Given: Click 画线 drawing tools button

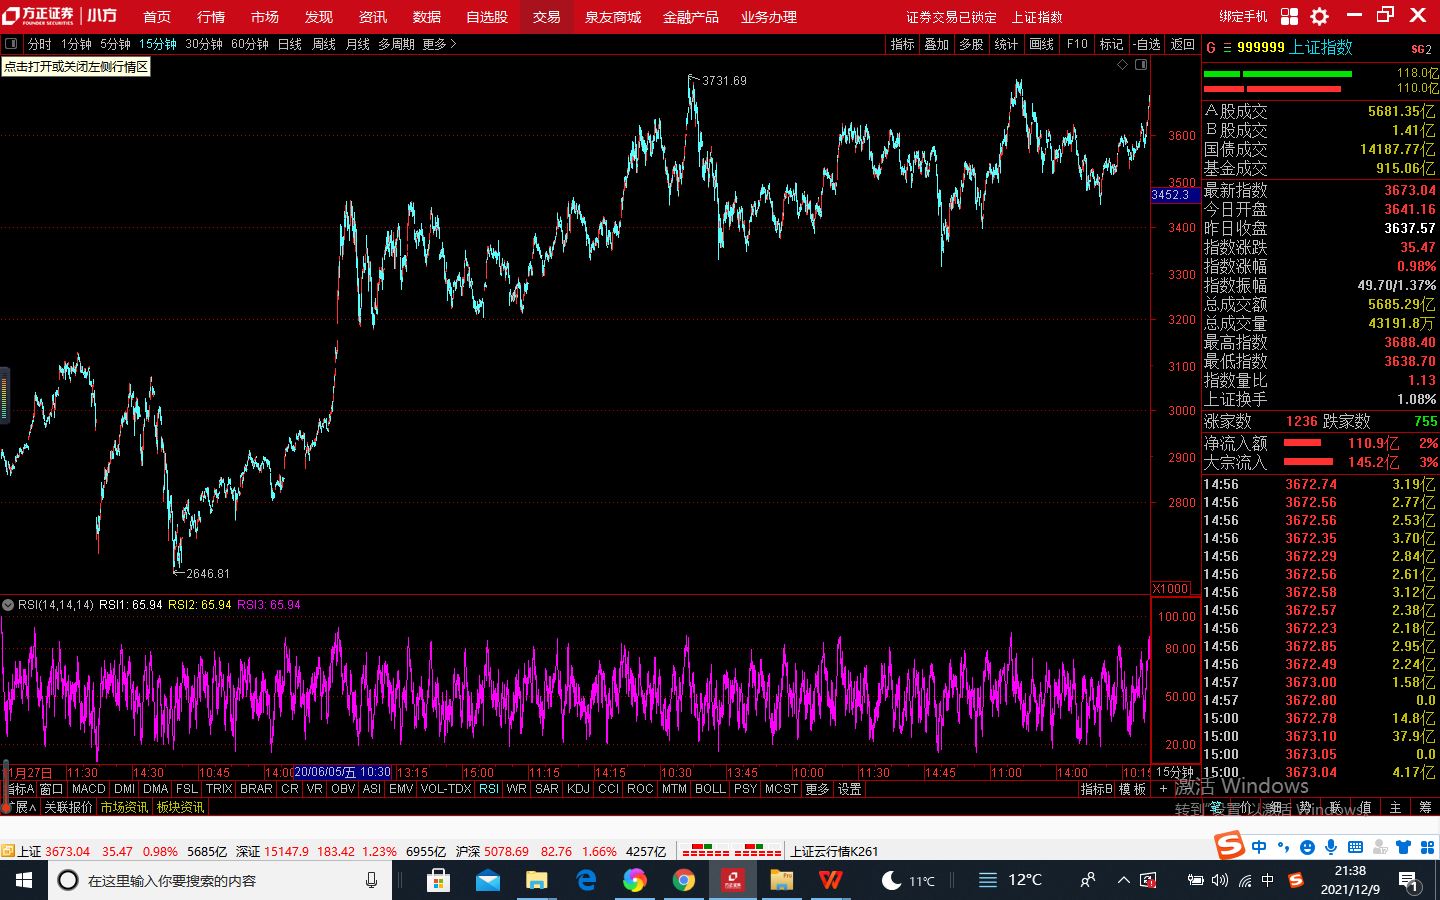Looking at the screenshot, I should coord(1042,44).
